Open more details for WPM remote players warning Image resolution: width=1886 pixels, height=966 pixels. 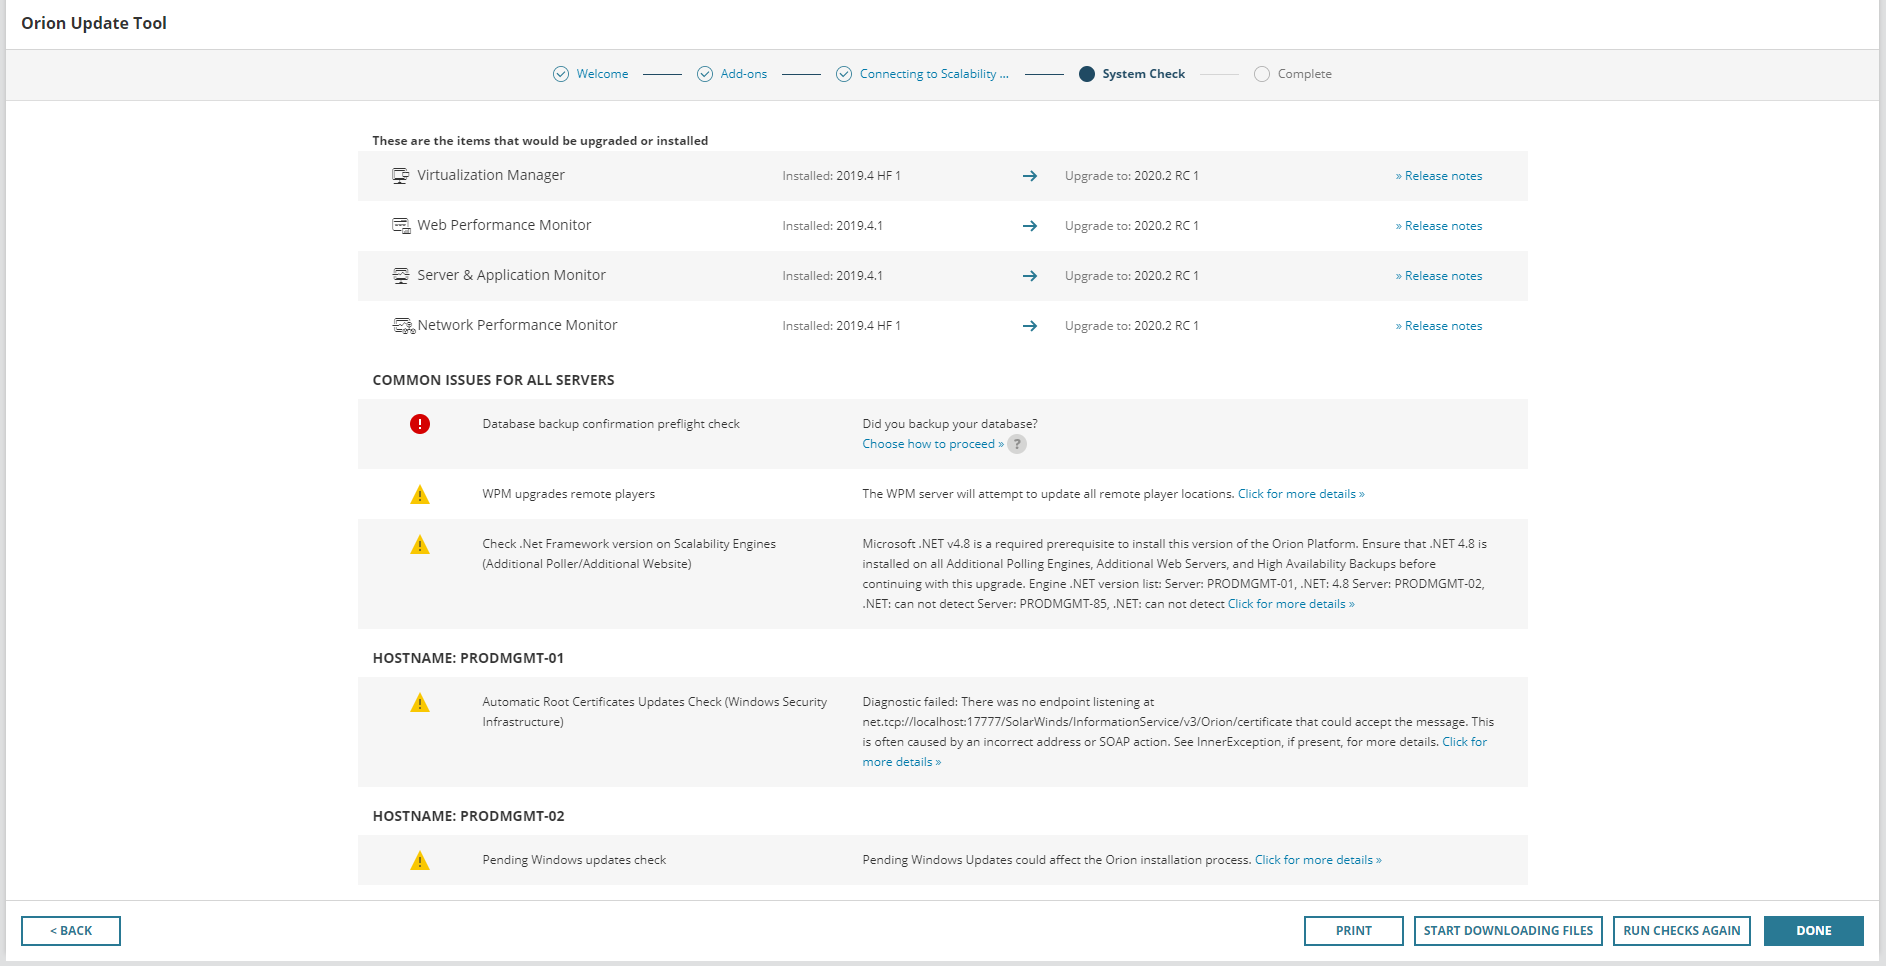point(1301,494)
